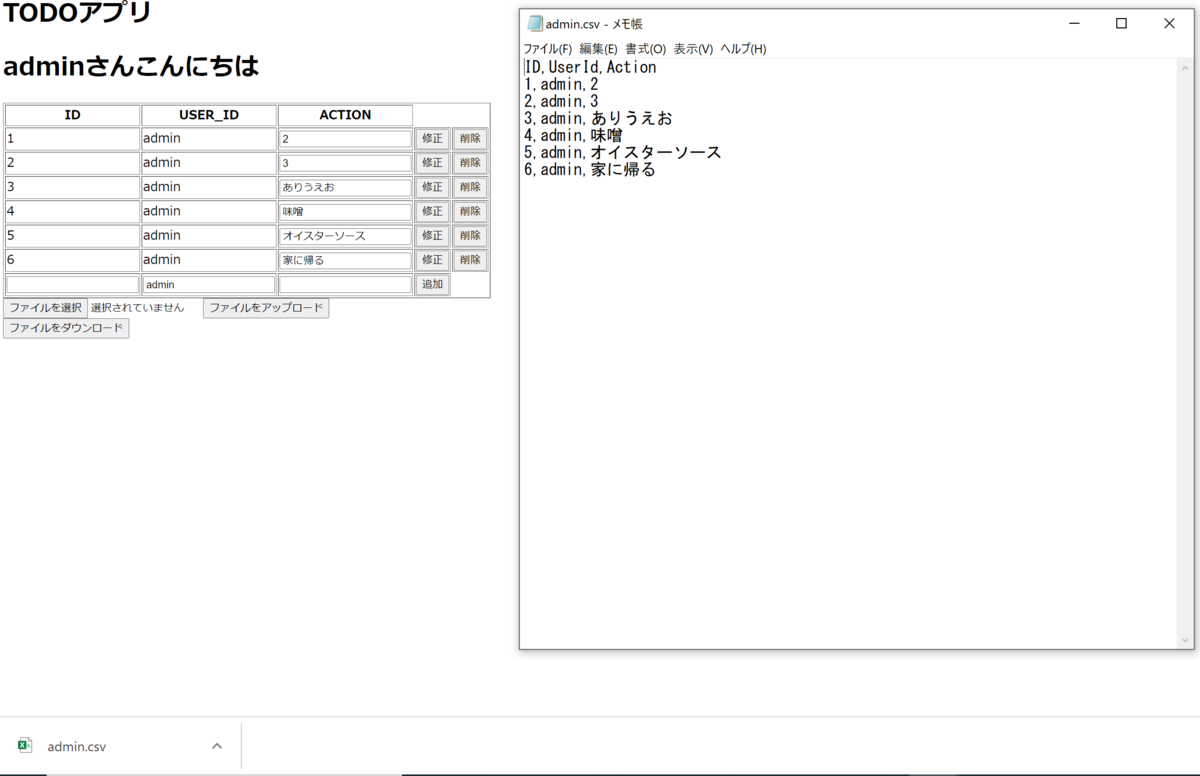Click 修正 for the 家に帰る row

tap(432, 260)
